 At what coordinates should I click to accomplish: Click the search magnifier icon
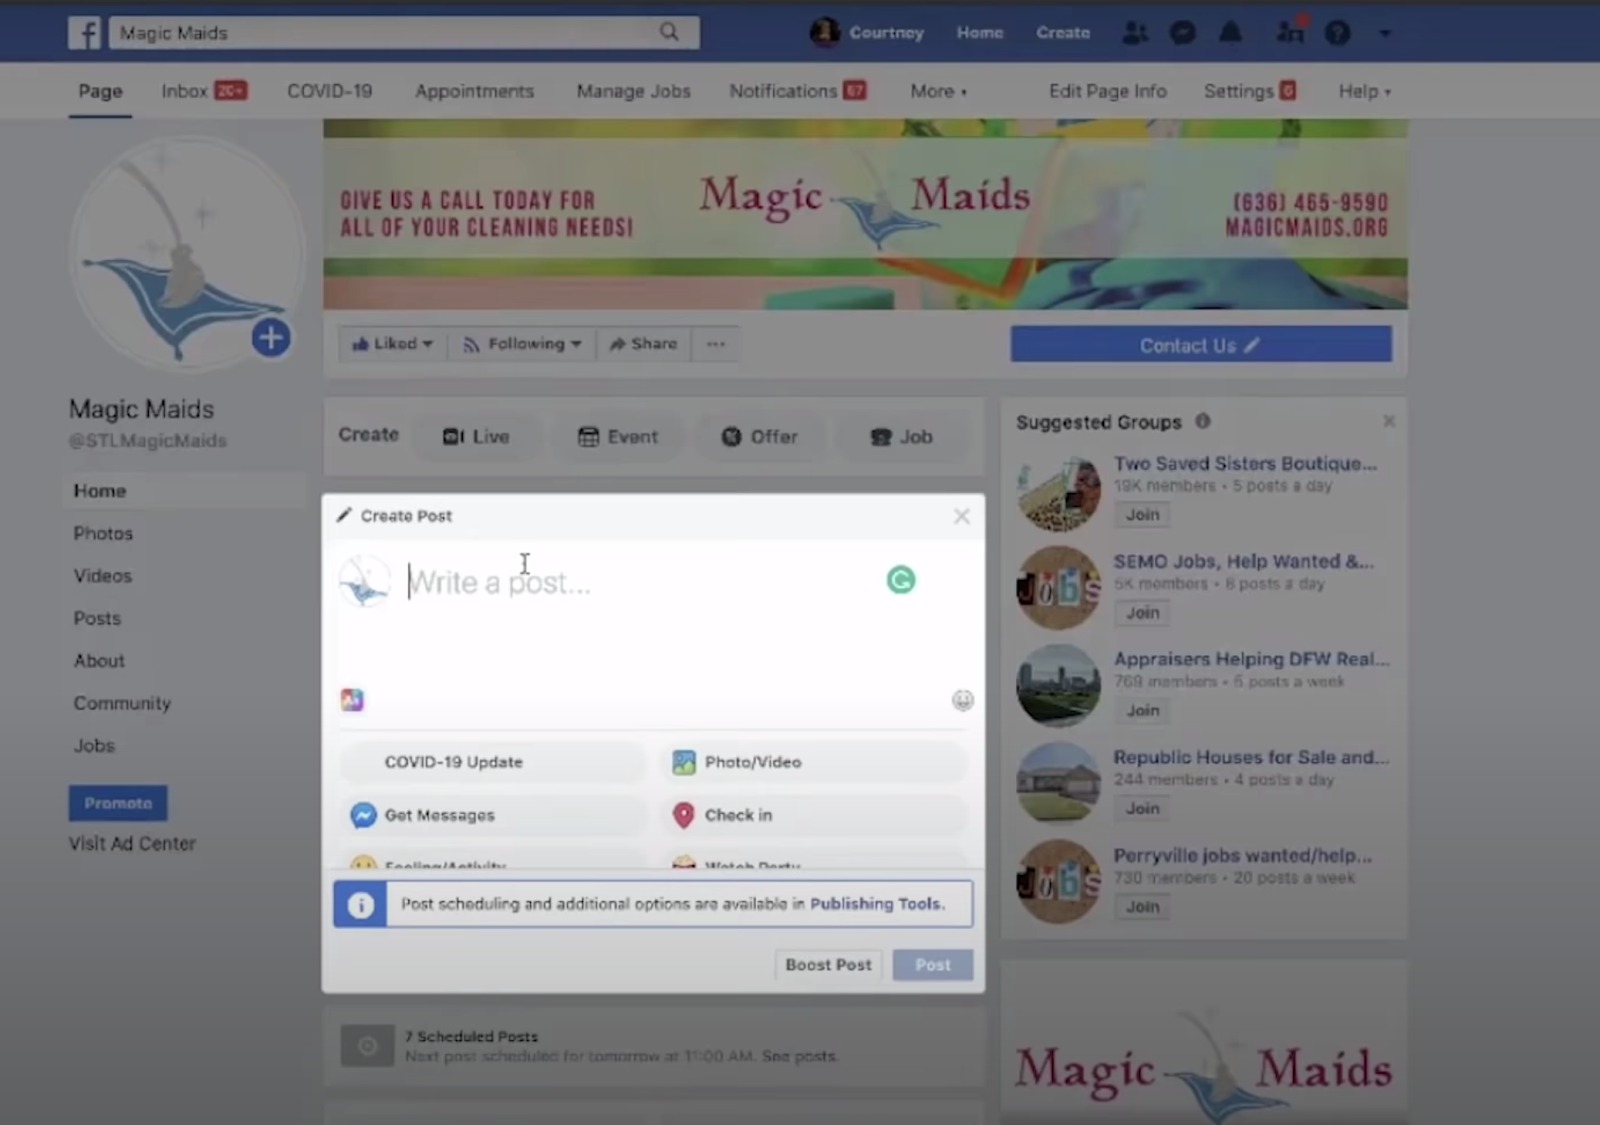click(669, 32)
